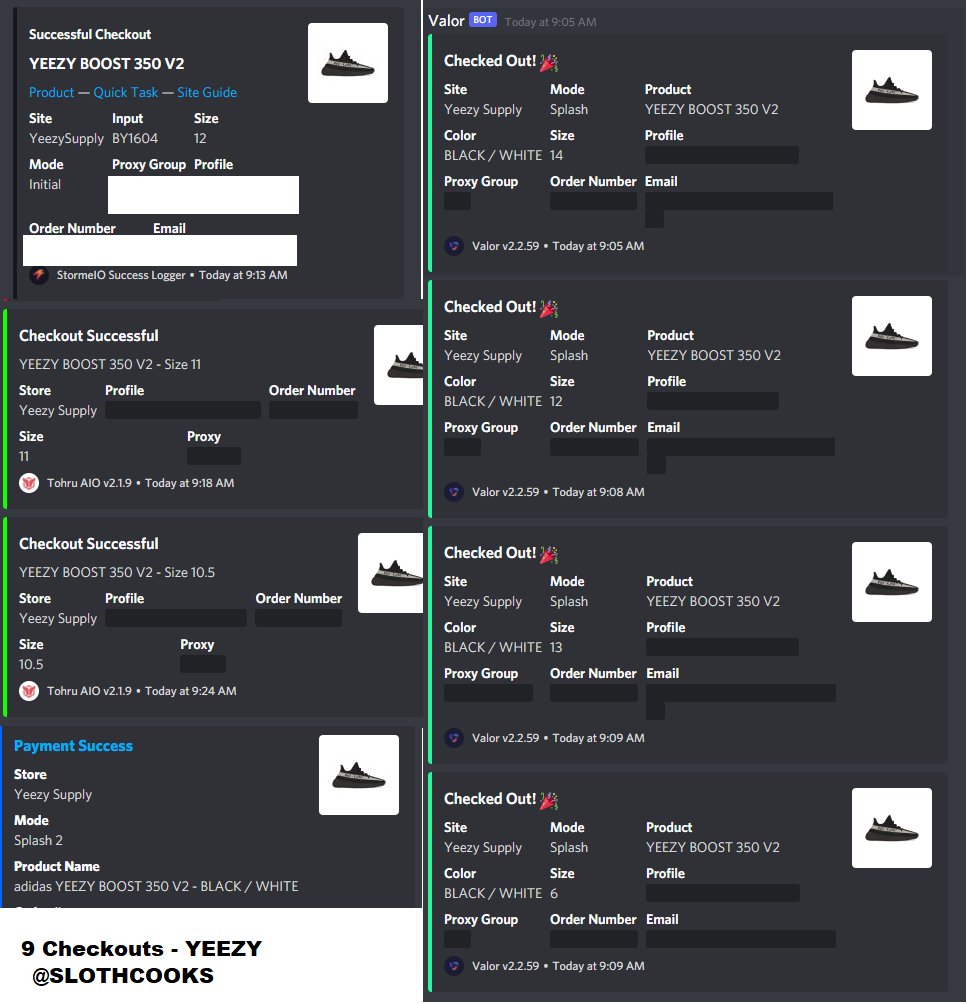Open shoe thumbnail in Valor size 12 embed
Image resolution: width=967 pixels, height=1004 pixels.
tap(891, 336)
